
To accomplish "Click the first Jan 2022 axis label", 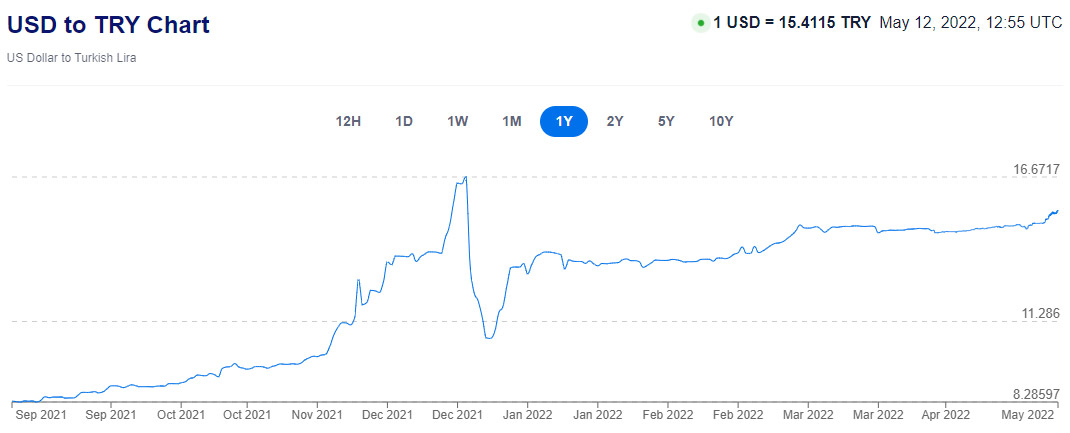I will pyautogui.click(x=527, y=414).
